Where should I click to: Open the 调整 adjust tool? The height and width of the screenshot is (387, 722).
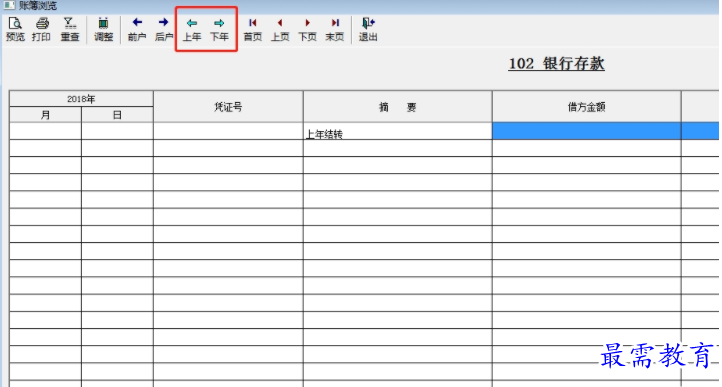pos(104,29)
